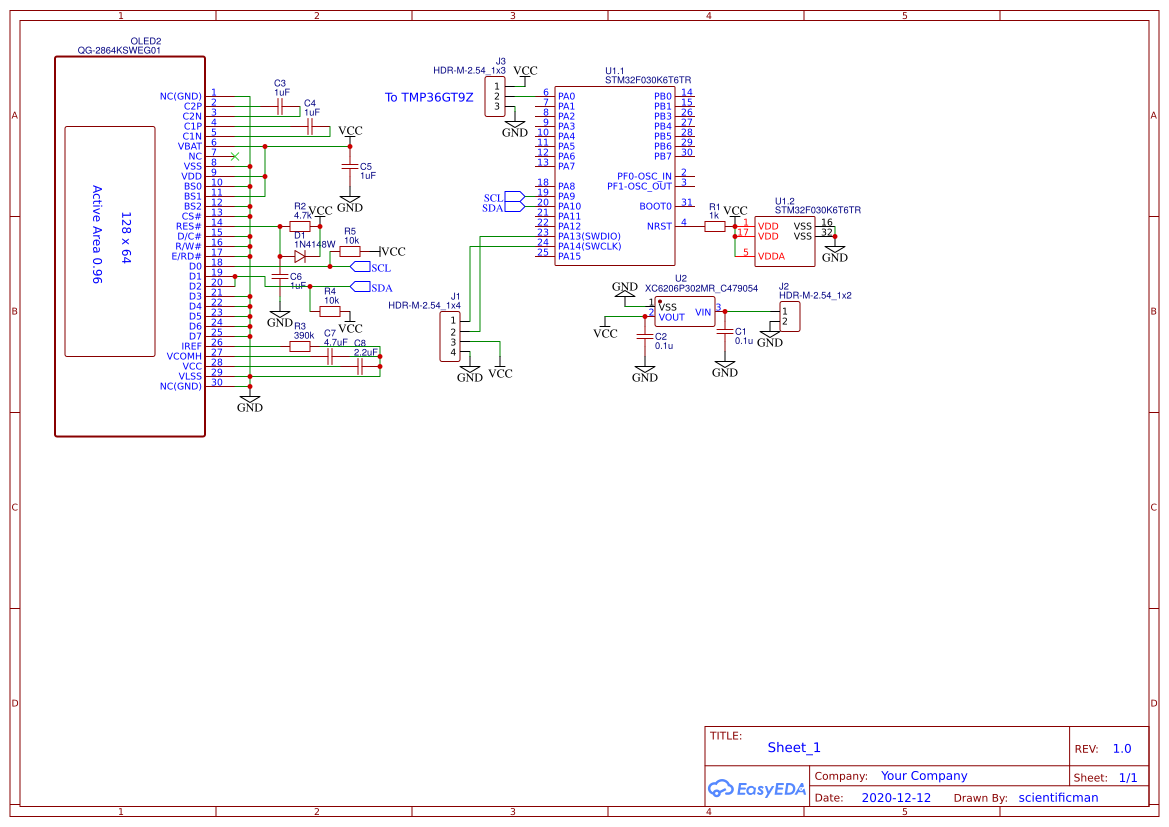Select the Sheet_1 title text

[x=792, y=747]
